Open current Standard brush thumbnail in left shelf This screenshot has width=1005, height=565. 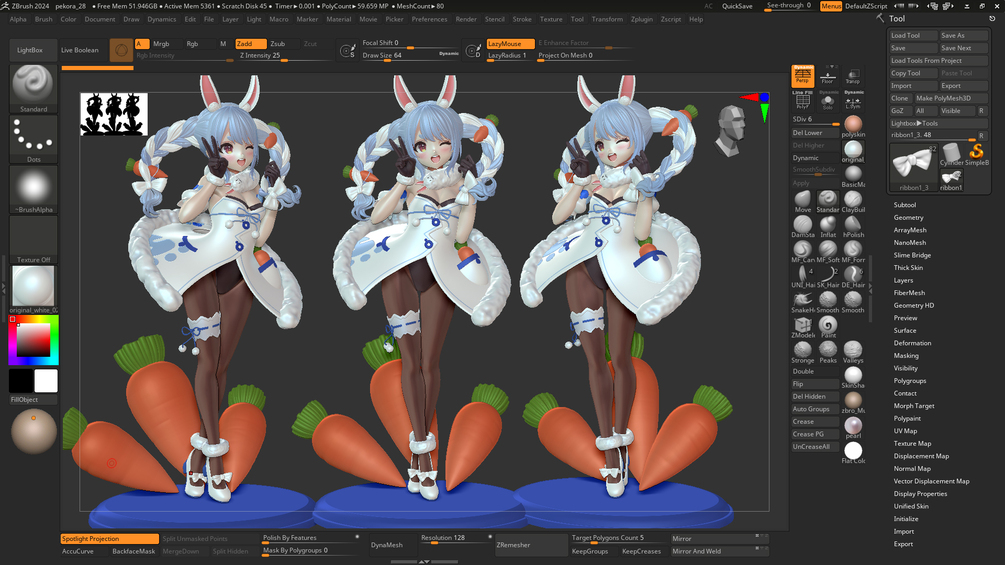(x=33, y=88)
